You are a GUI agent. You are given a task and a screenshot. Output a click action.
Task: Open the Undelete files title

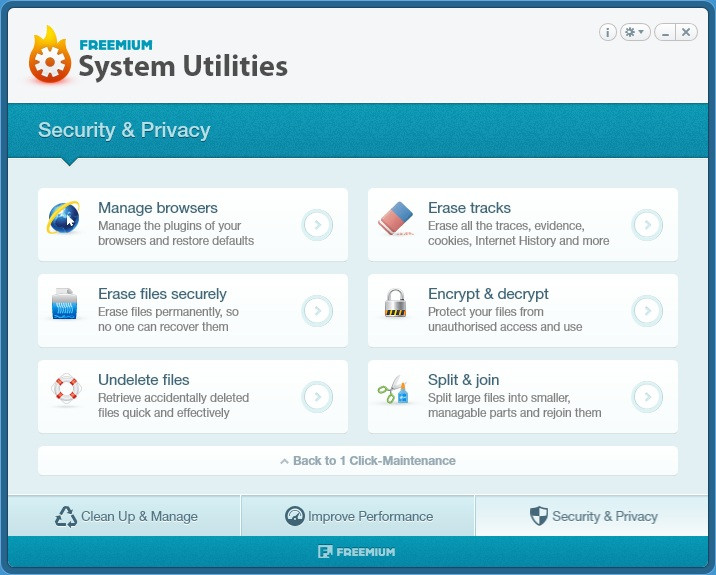pos(144,380)
